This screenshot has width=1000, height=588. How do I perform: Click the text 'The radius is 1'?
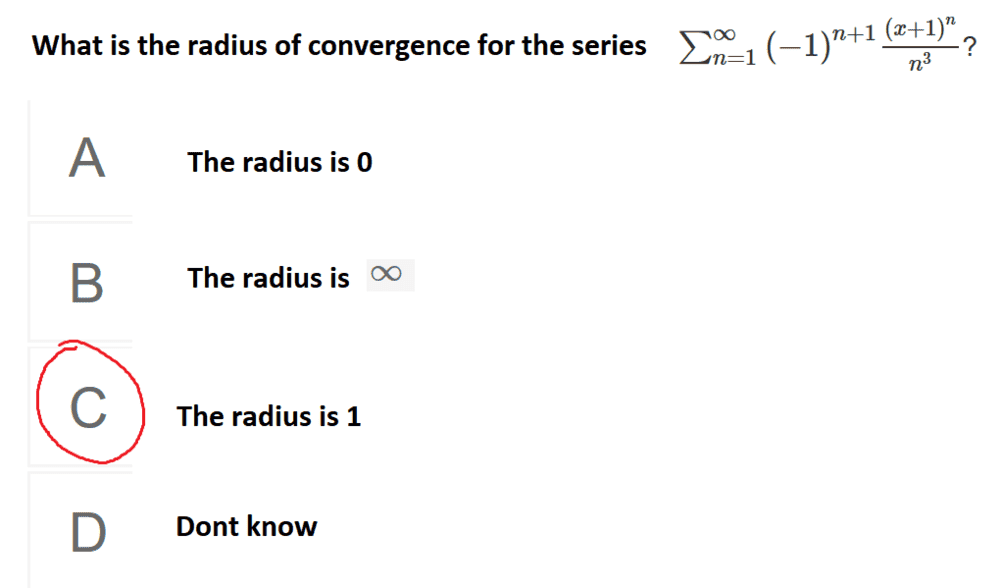[268, 416]
